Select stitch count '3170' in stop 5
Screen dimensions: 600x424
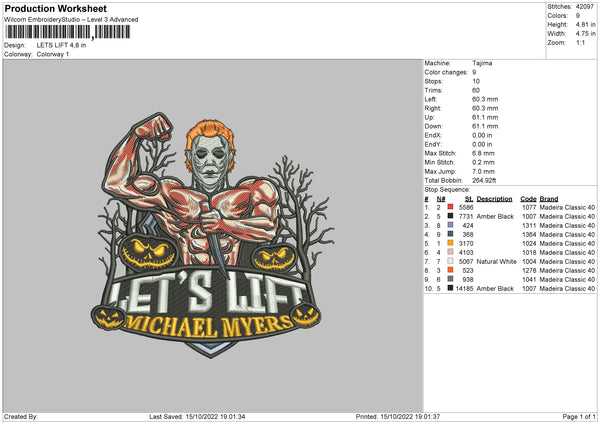466,243
